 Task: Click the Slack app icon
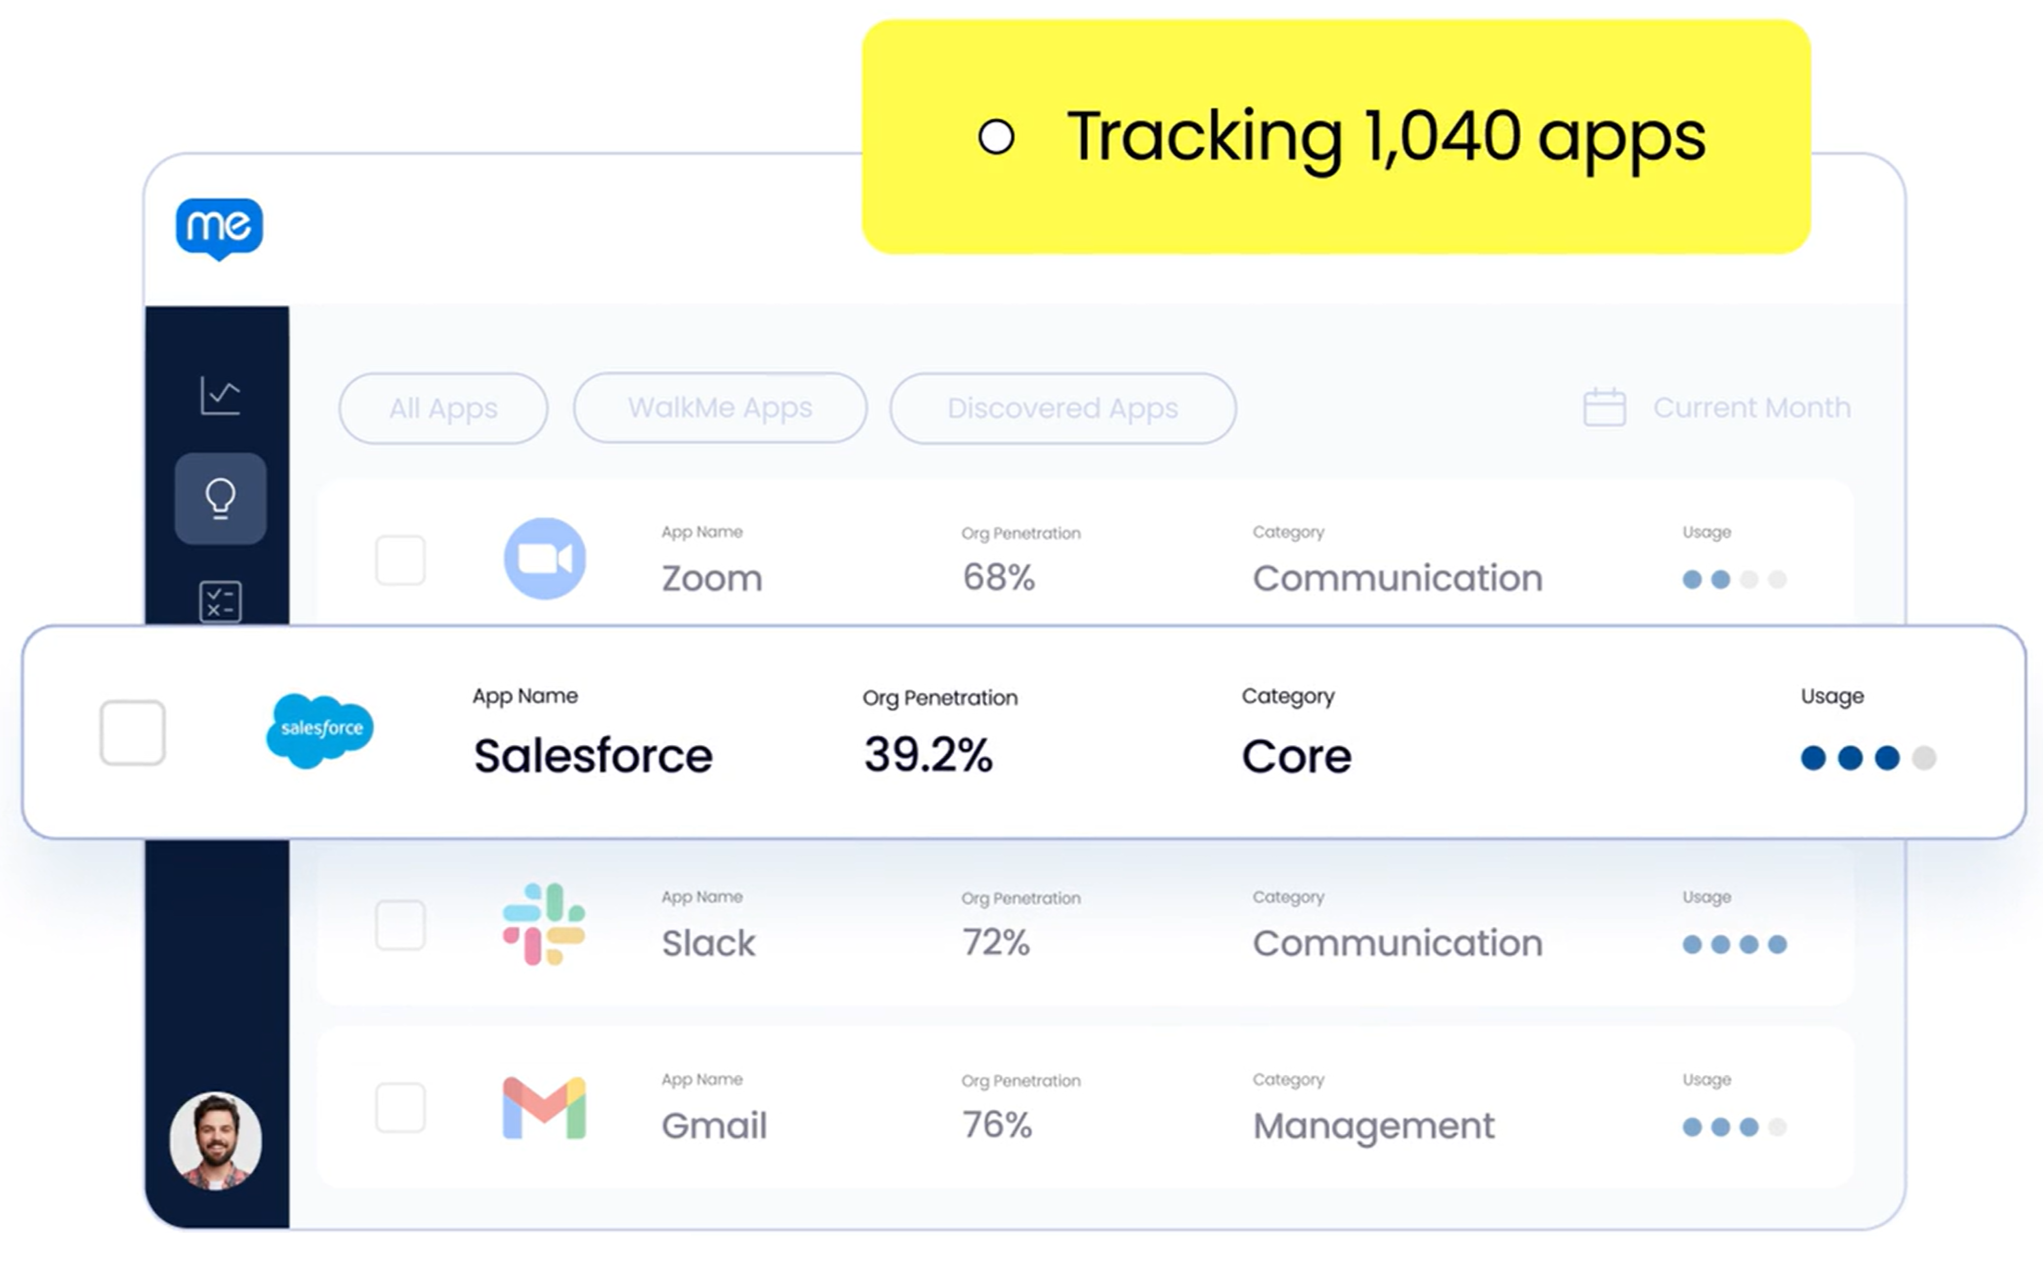click(x=543, y=924)
